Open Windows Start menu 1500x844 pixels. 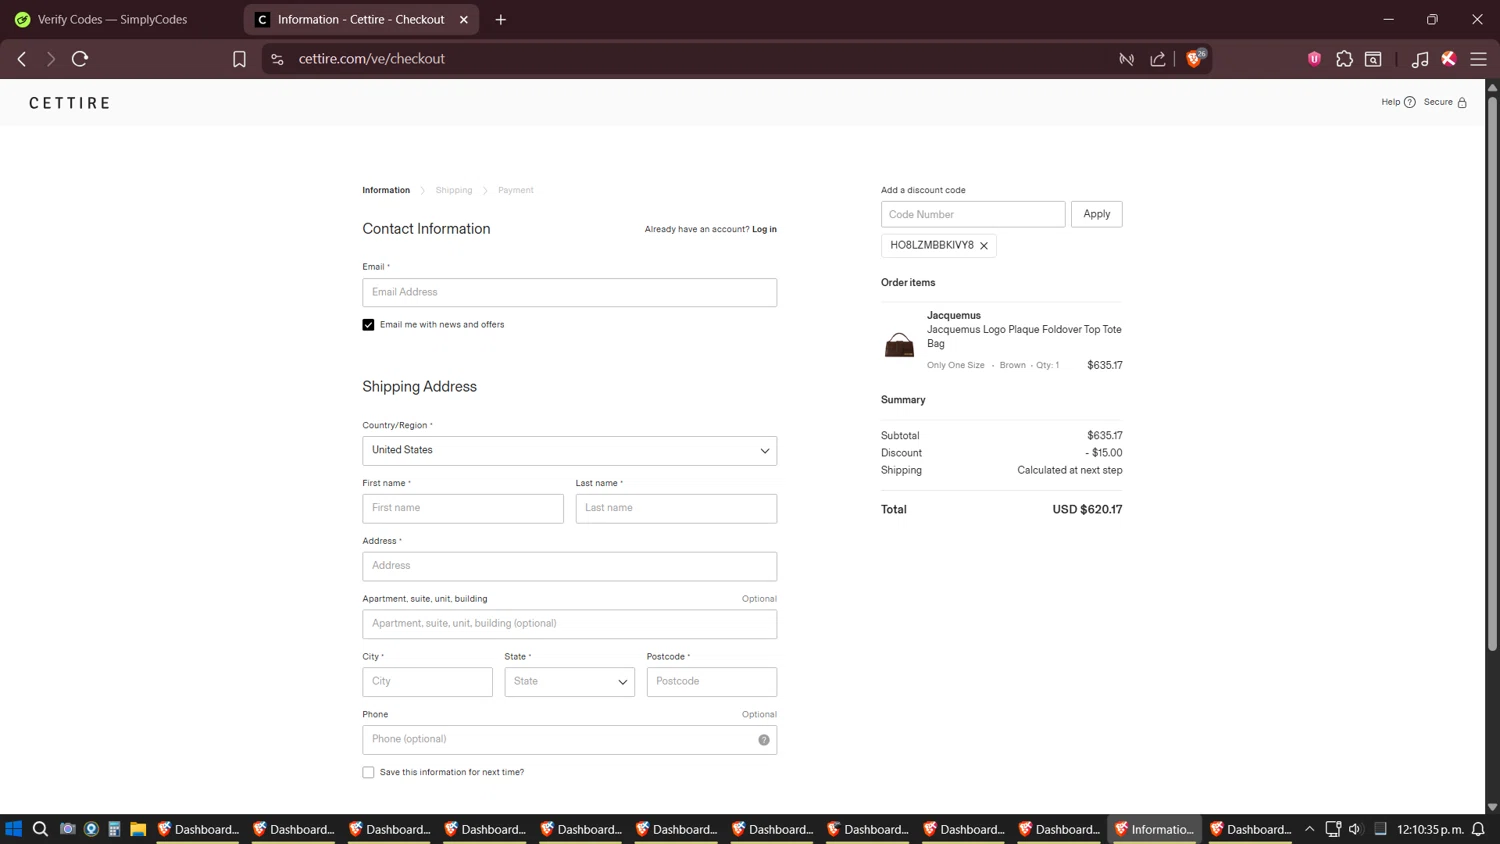tap(14, 829)
